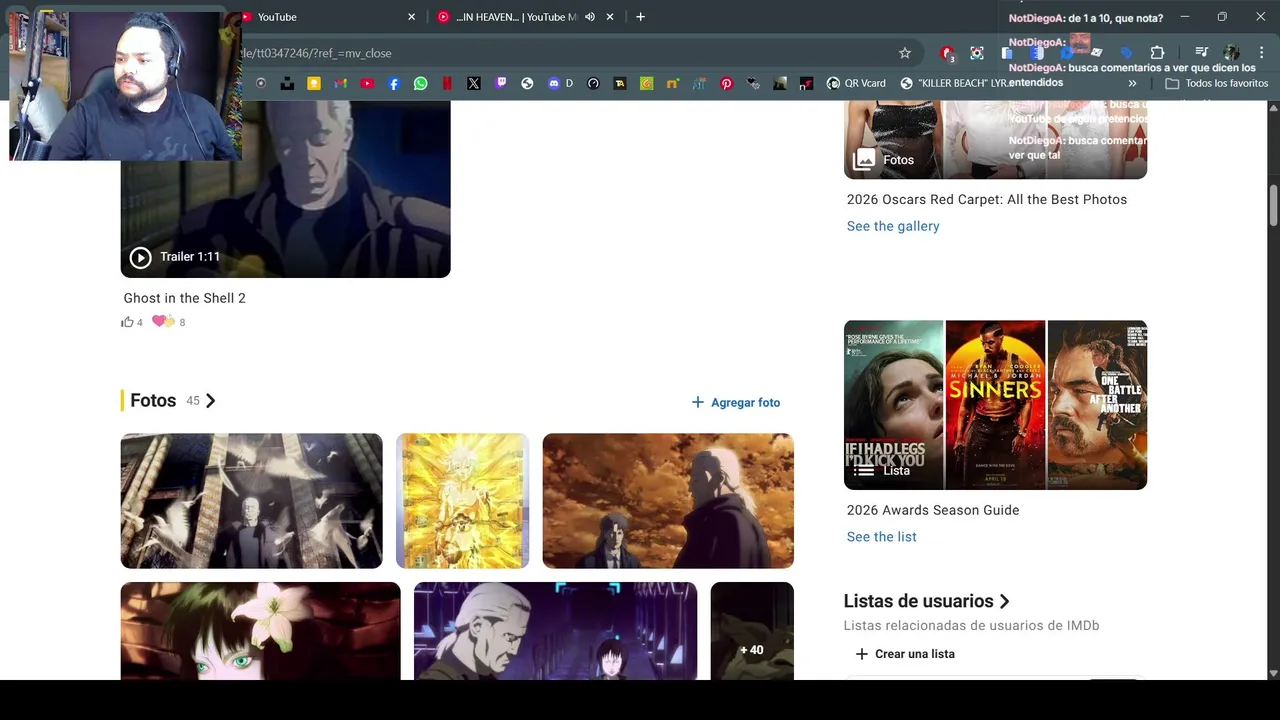This screenshot has width=1280, height=720.
Task: Open the +40 more photos thumbnail
Action: 752,631
